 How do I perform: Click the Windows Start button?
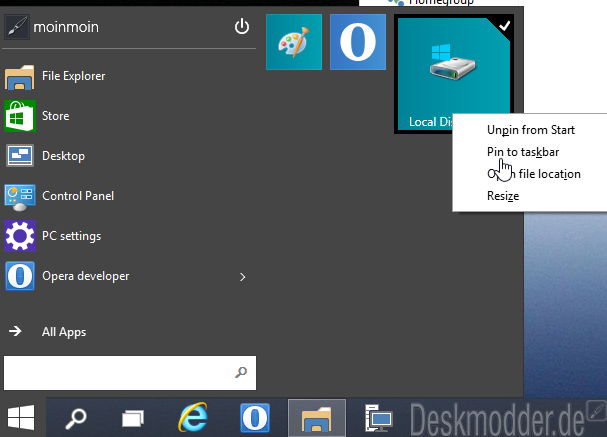tap(21, 418)
